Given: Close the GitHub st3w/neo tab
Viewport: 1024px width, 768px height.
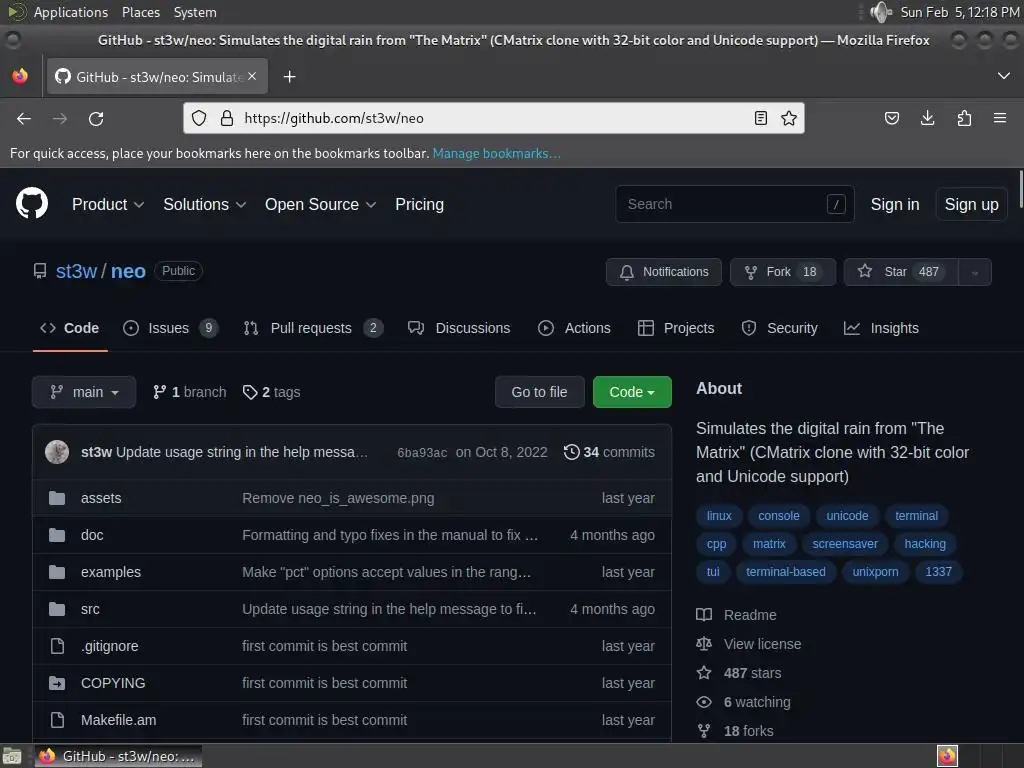Looking at the screenshot, I should click(x=252, y=76).
